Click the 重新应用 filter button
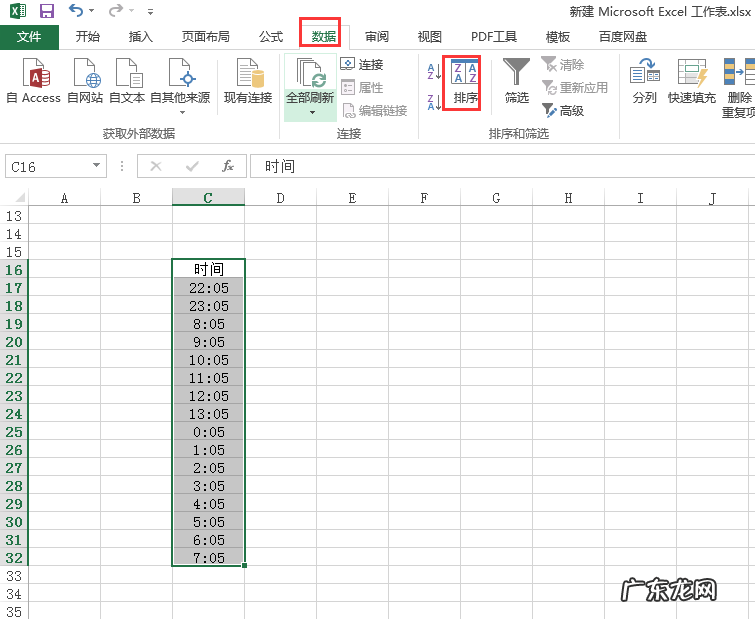The width and height of the screenshot is (755, 619). pyautogui.click(x=574, y=87)
